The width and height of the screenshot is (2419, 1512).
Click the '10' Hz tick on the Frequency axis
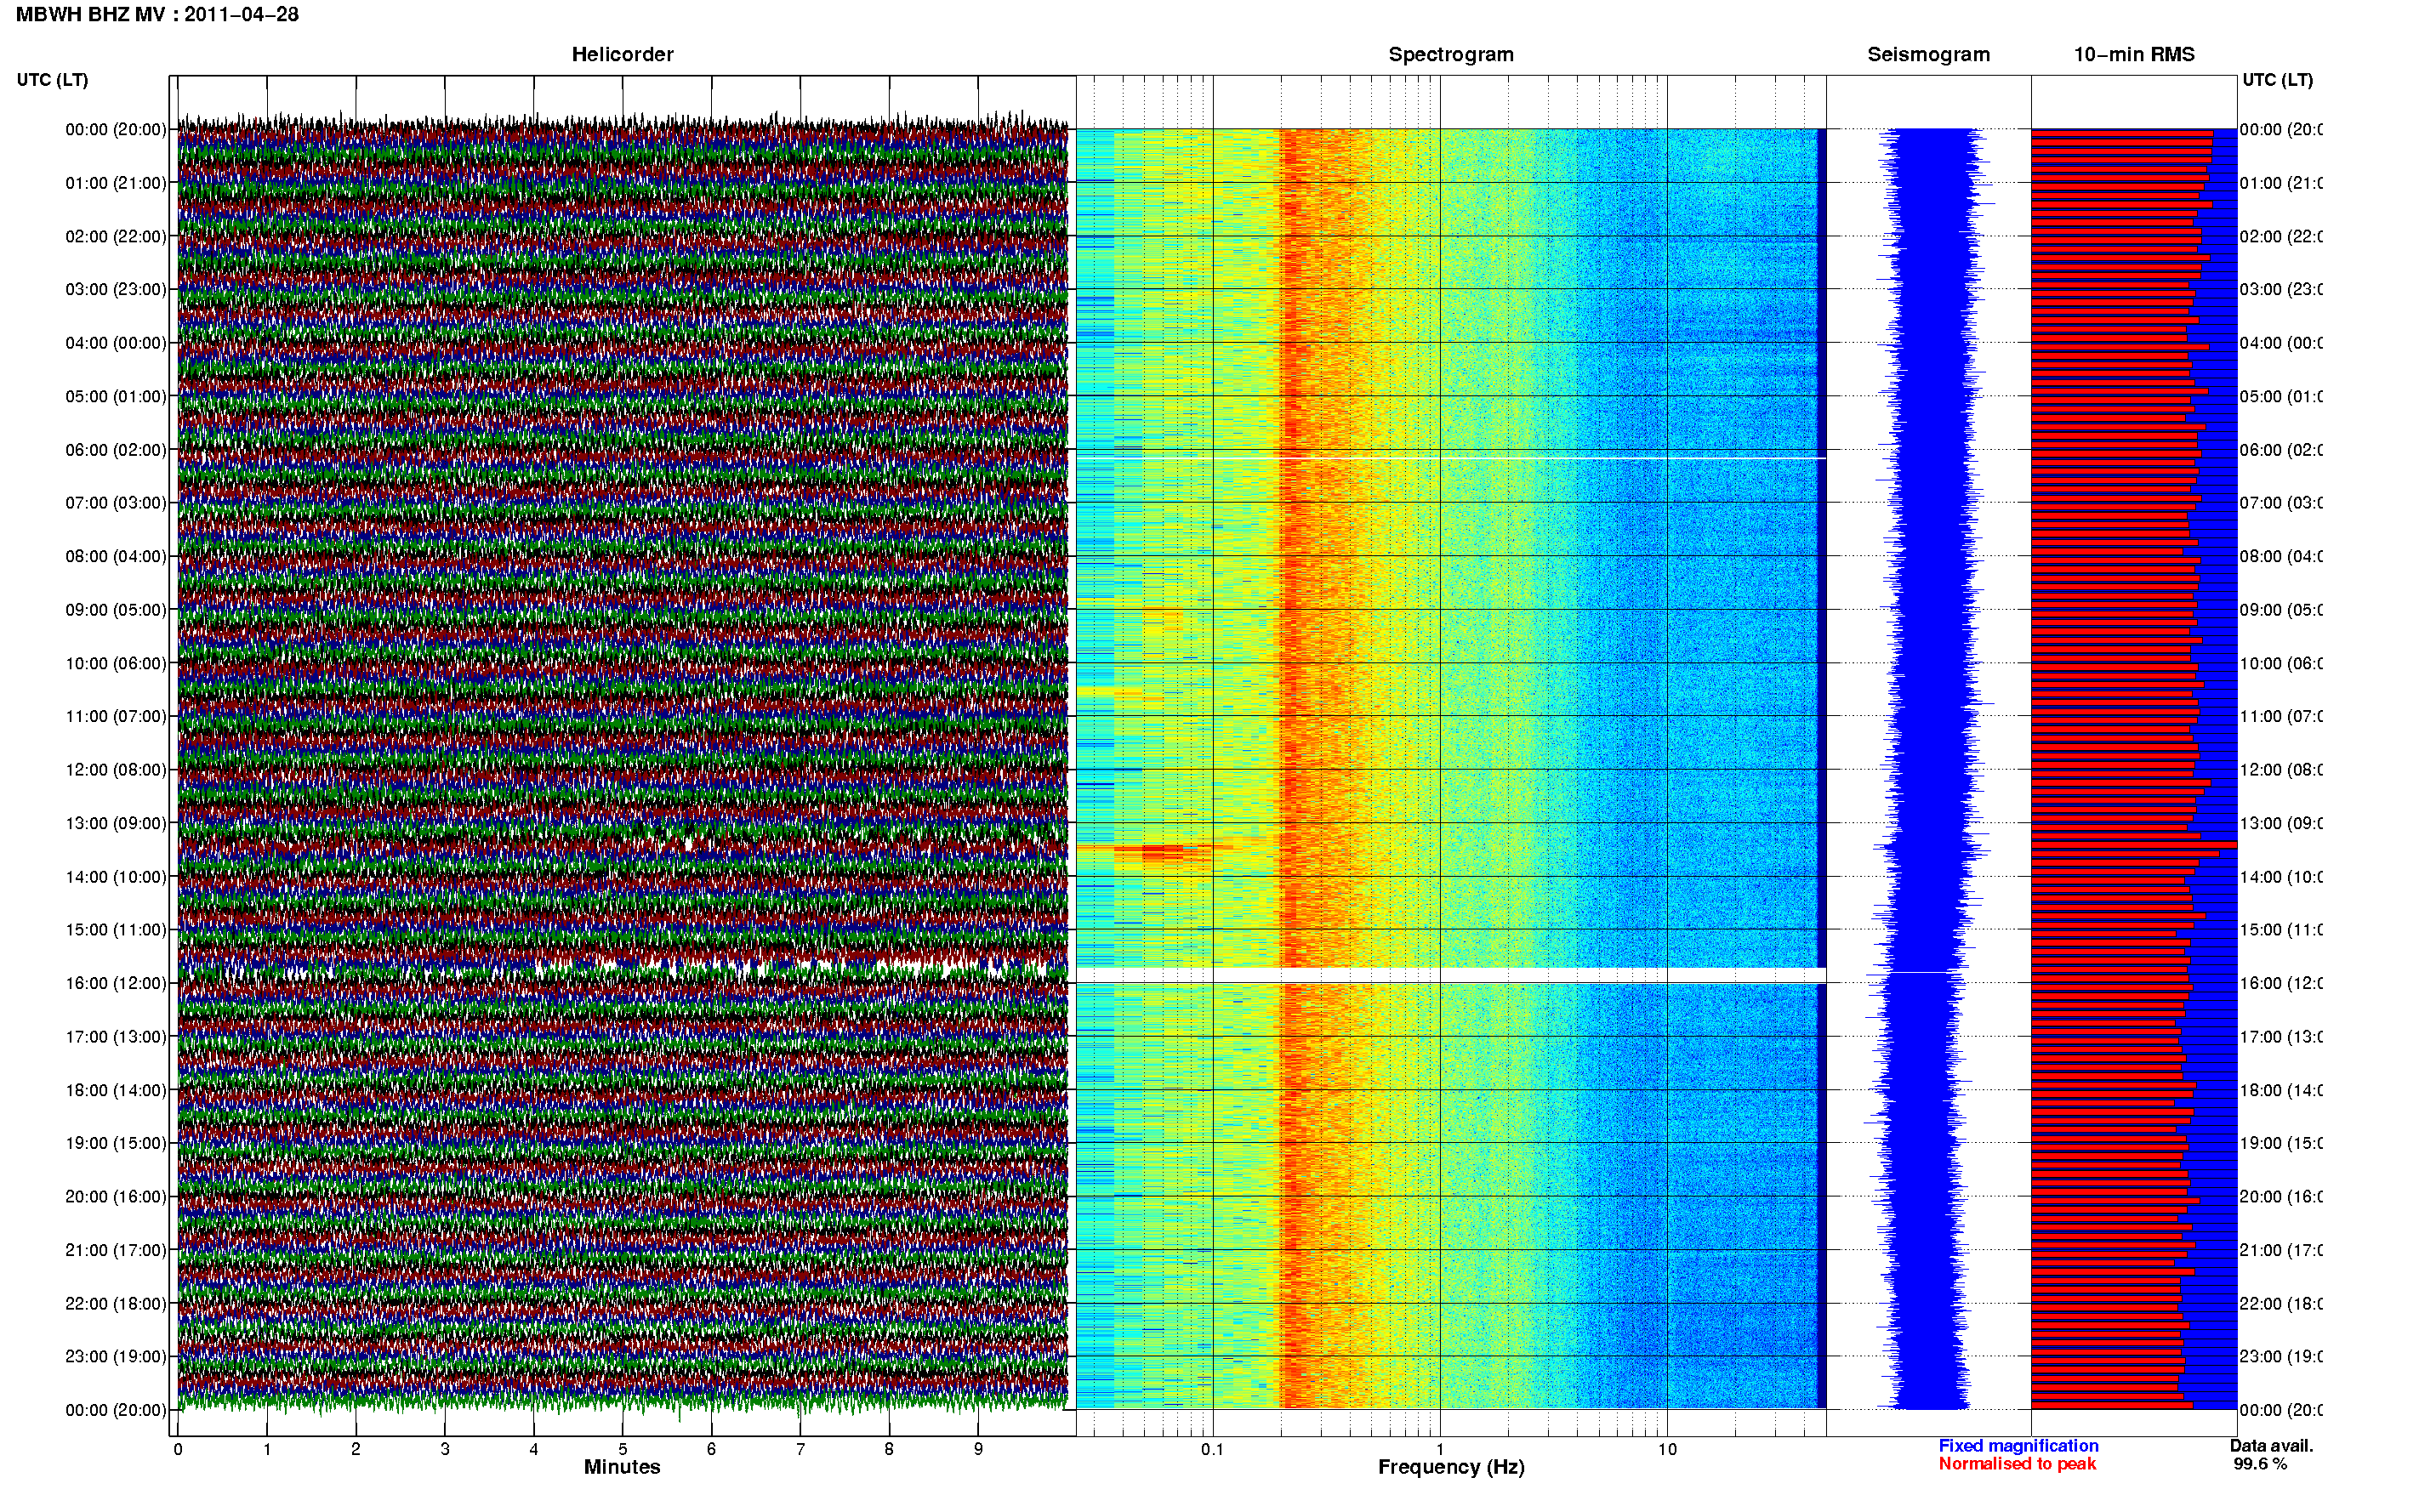[x=1667, y=1449]
